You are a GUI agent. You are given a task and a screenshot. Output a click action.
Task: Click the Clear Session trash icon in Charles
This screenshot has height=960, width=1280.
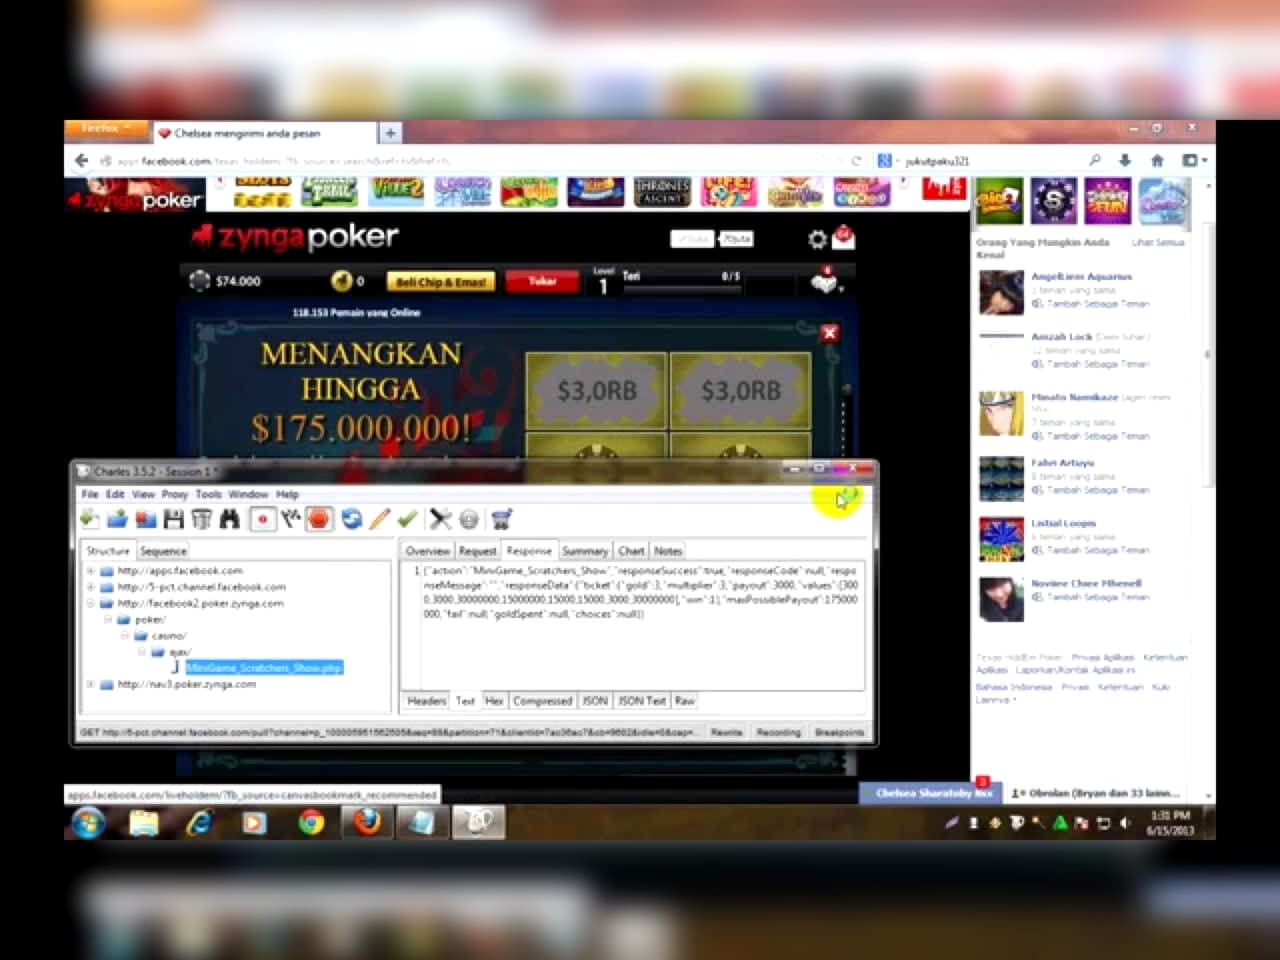pyautogui.click(x=201, y=519)
